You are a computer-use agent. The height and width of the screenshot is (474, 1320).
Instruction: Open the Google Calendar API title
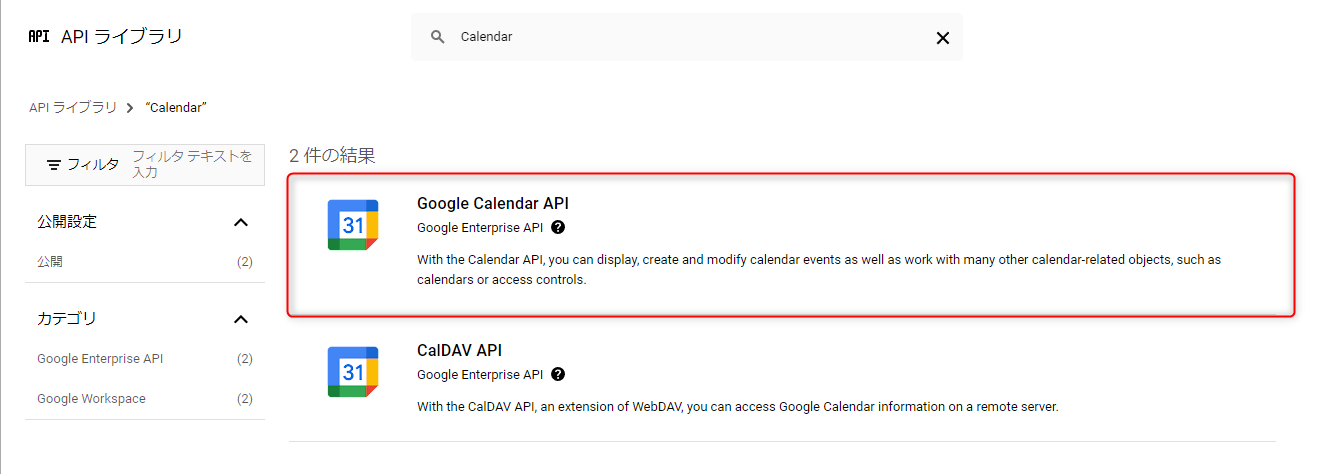tap(493, 203)
